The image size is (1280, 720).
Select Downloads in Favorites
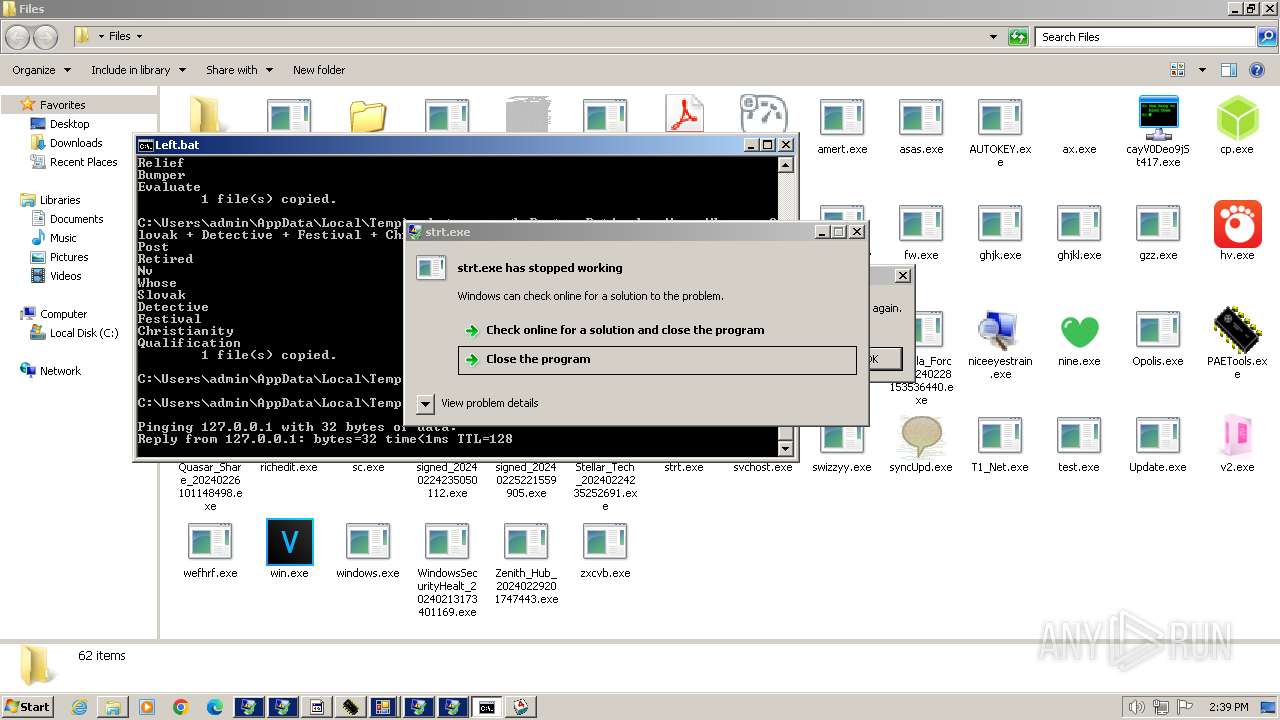[x=76, y=143]
